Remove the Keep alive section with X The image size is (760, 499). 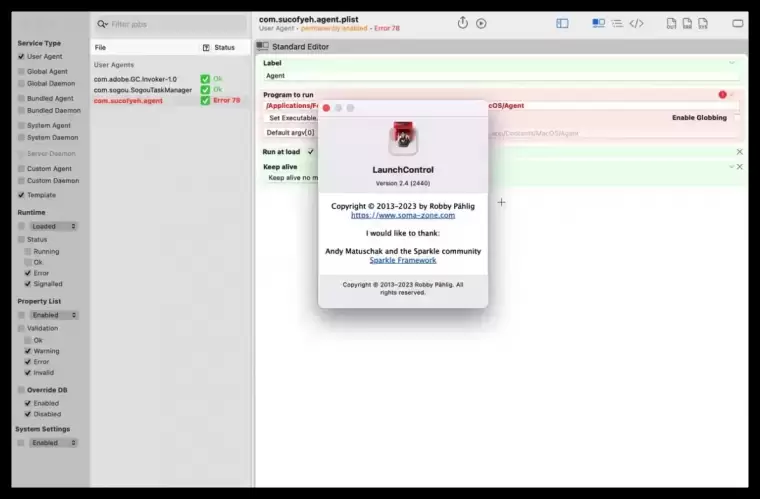pyautogui.click(x=740, y=167)
